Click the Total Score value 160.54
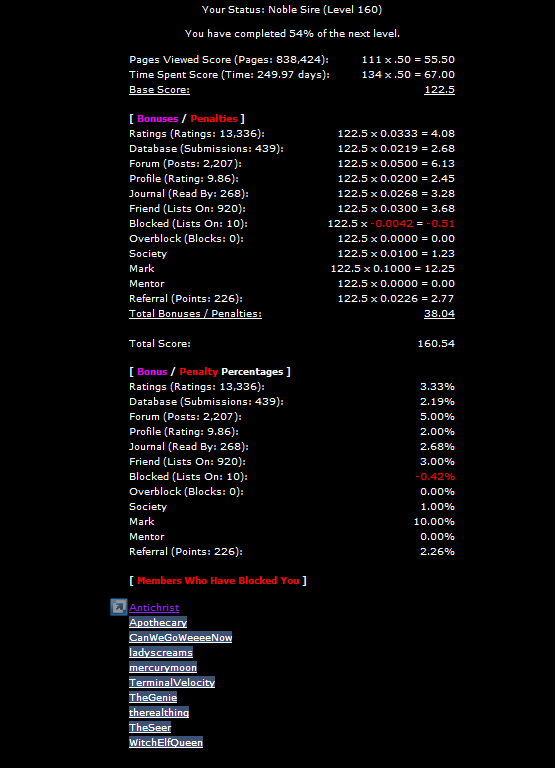Image resolution: width=557 pixels, height=768 pixels. 436,343
